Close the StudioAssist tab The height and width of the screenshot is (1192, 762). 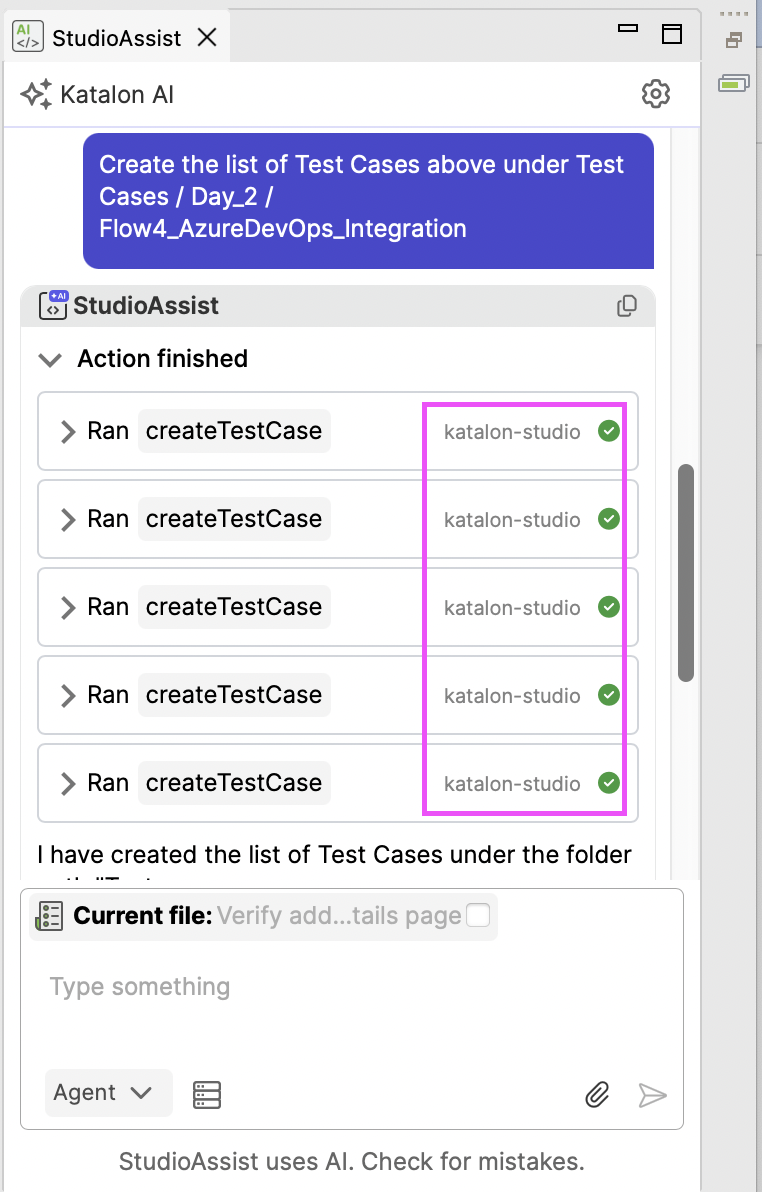pyautogui.click(x=207, y=37)
